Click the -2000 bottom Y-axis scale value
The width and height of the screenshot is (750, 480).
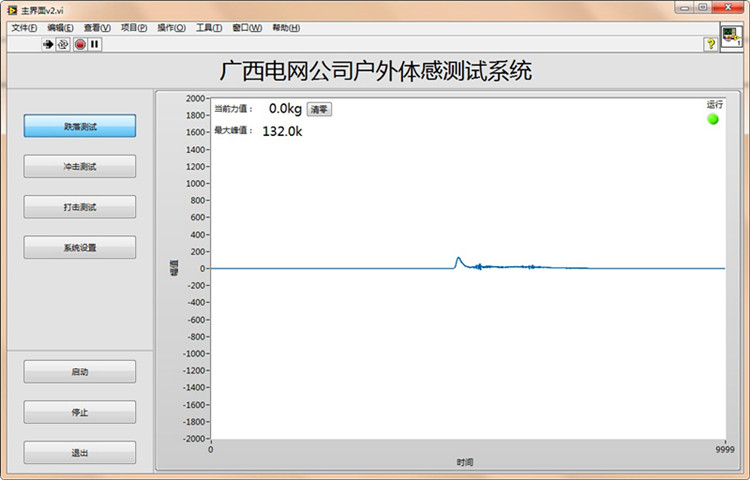tap(194, 438)
